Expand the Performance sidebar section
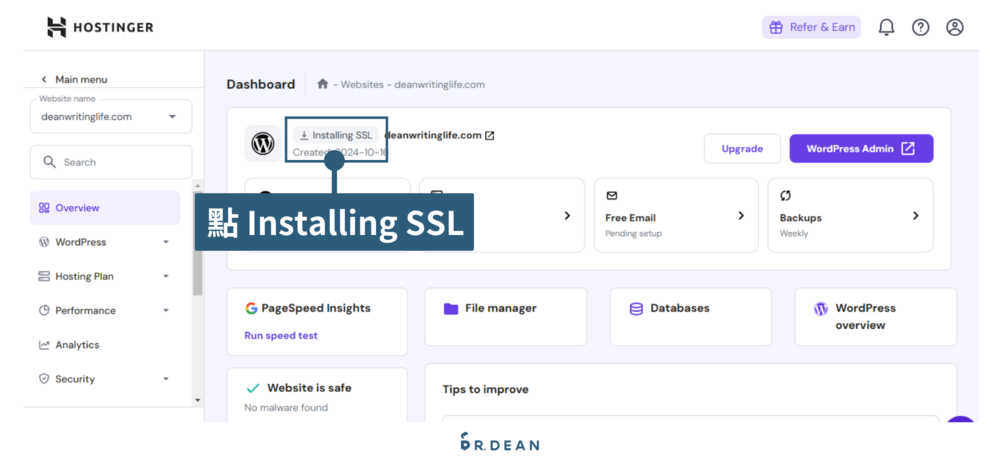The width and height of the screenshot is (1000, 469). [x=166, y=311]
